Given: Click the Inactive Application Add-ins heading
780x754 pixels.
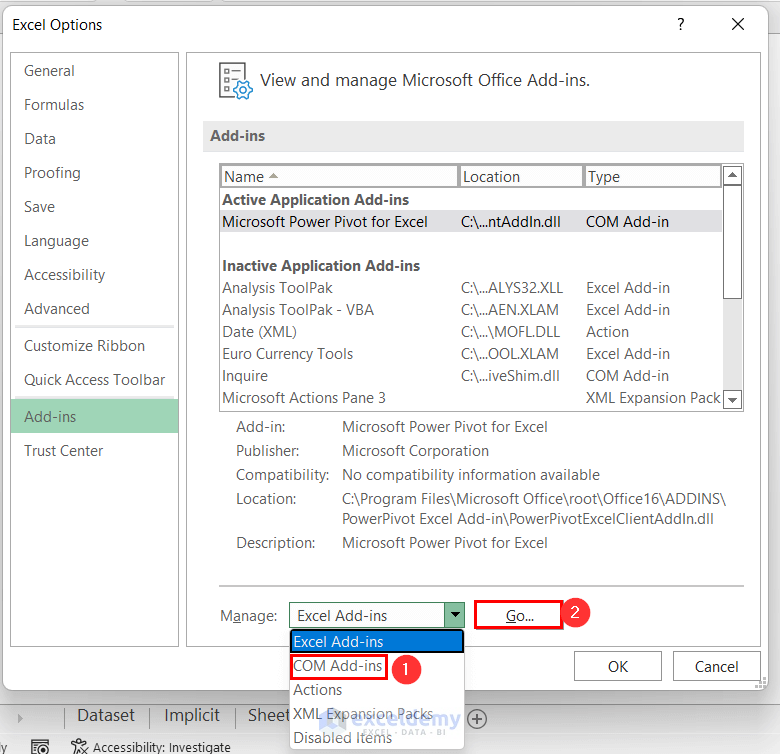Looking at the screenshot, I should [321, 266].
